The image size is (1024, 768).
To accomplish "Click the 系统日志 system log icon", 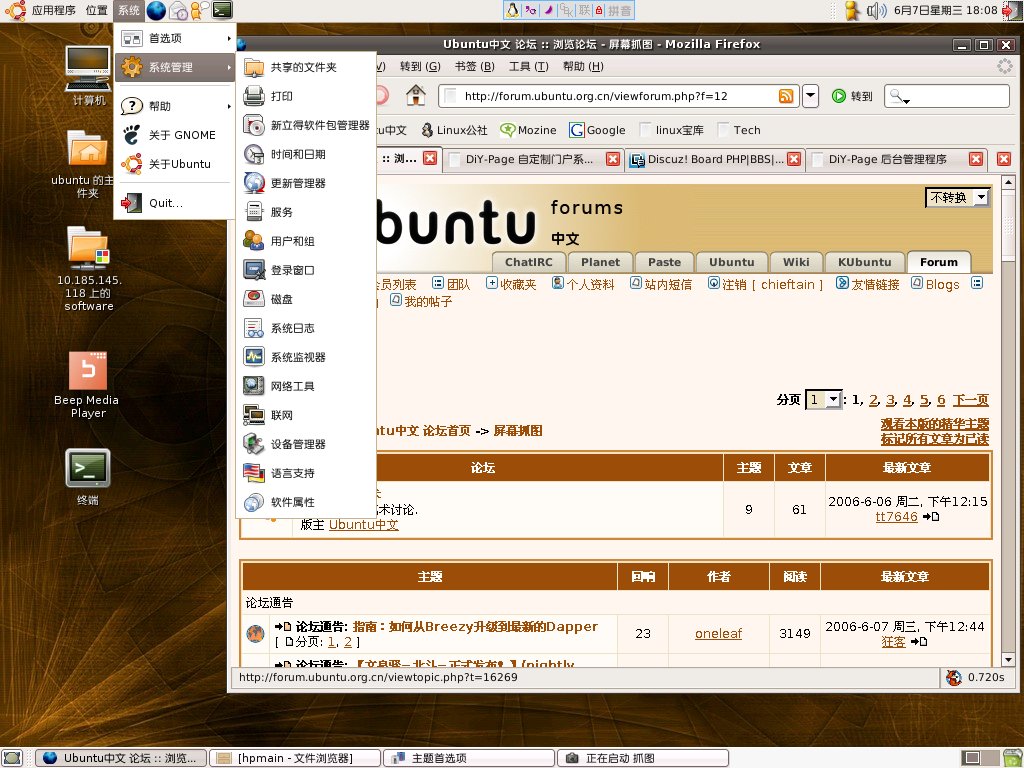I will [x=253, y=328].
